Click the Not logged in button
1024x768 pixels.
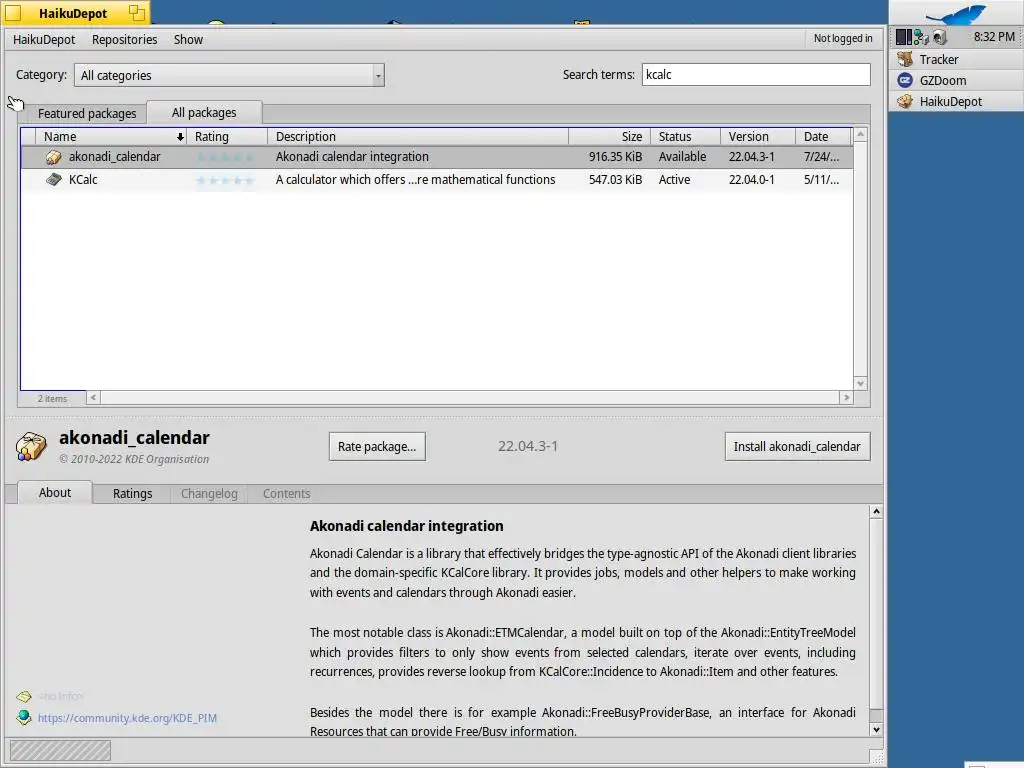pyautogui.click(x=842, y=39)
